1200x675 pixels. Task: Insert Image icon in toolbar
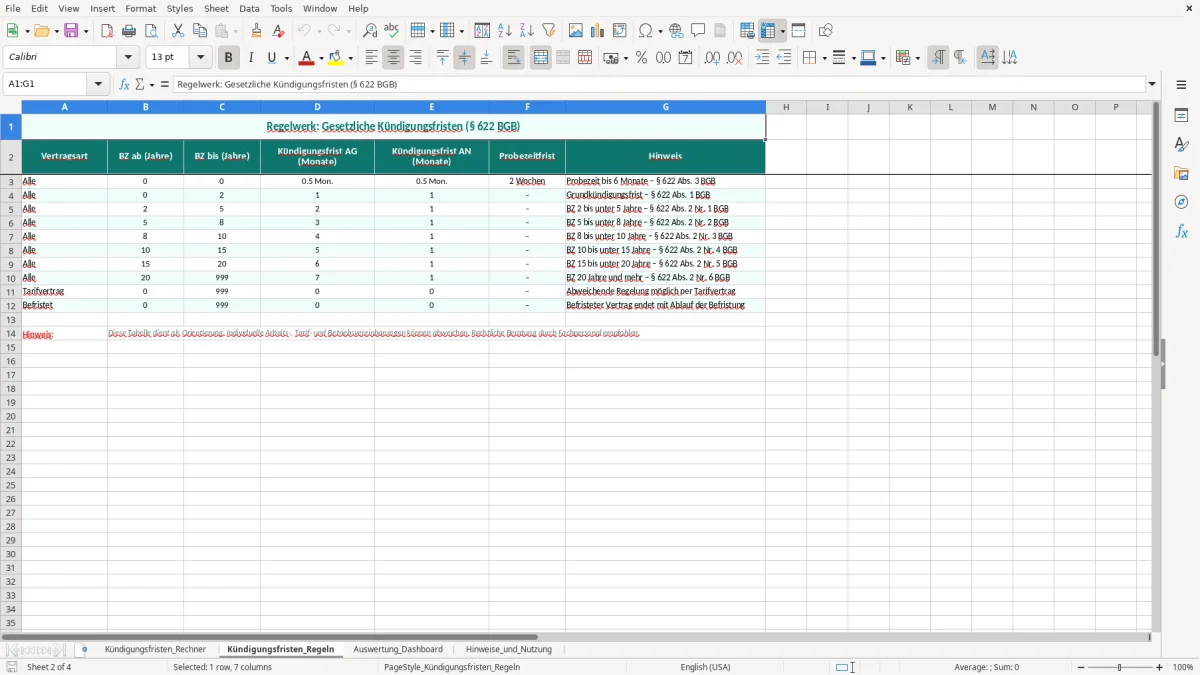(x=576, y=31)
